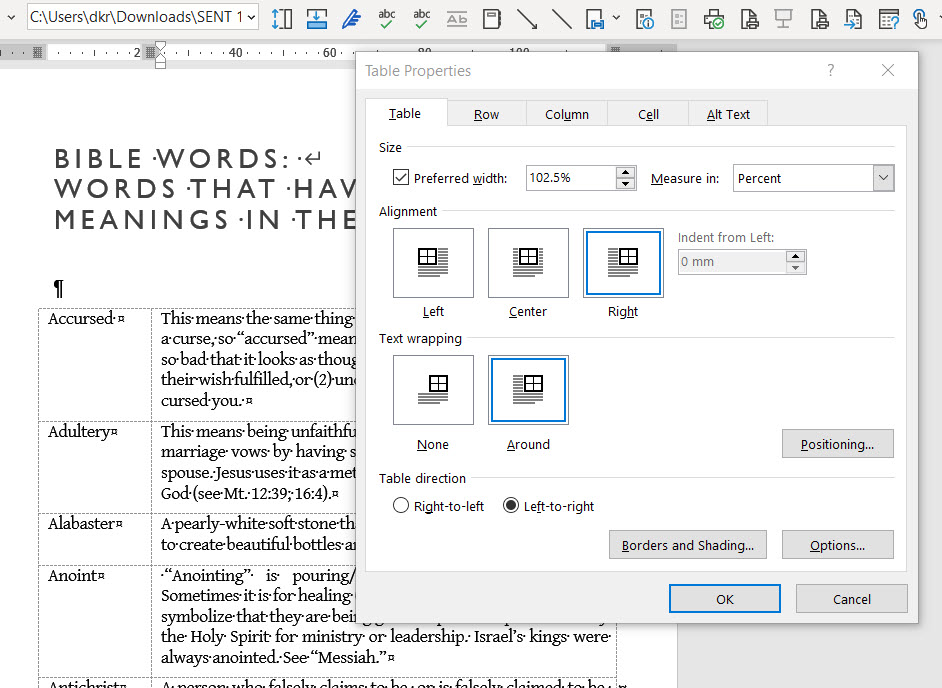Screen dimensions: 942x688
Task: Select the arrow line drawing tool
Action: [527, 19]
